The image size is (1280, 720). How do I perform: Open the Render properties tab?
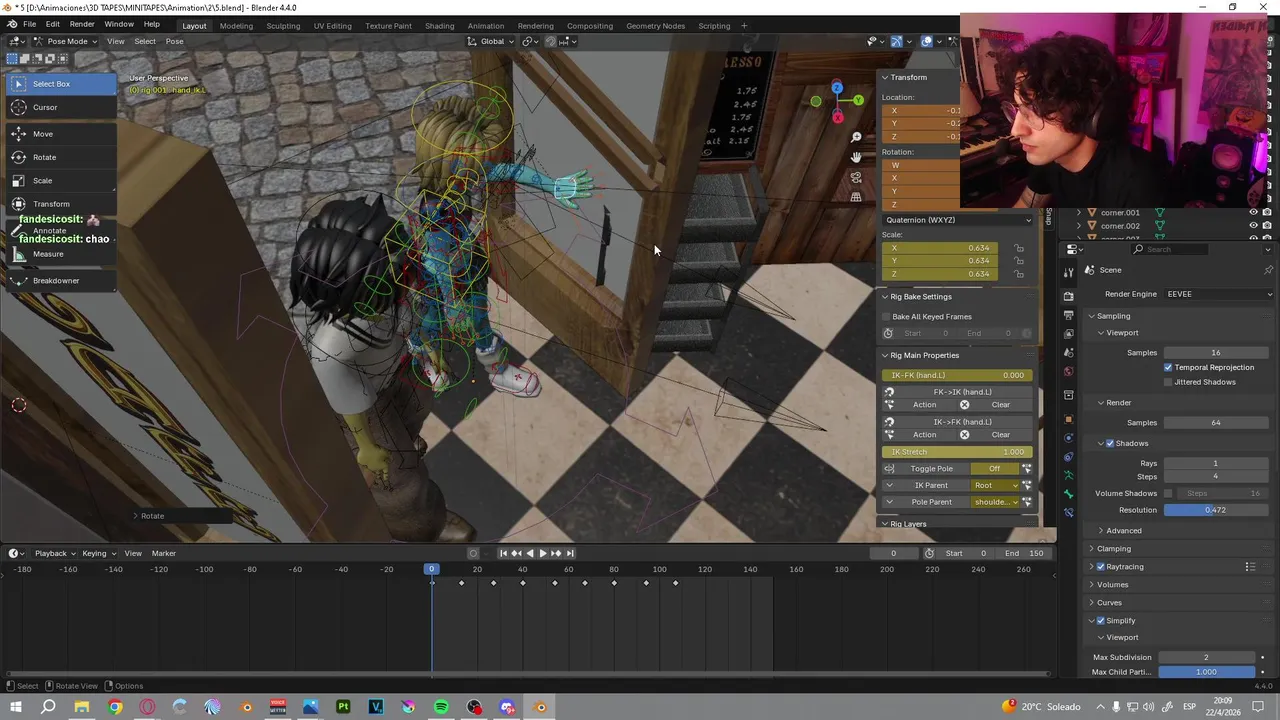click(x=1068, y=296)
